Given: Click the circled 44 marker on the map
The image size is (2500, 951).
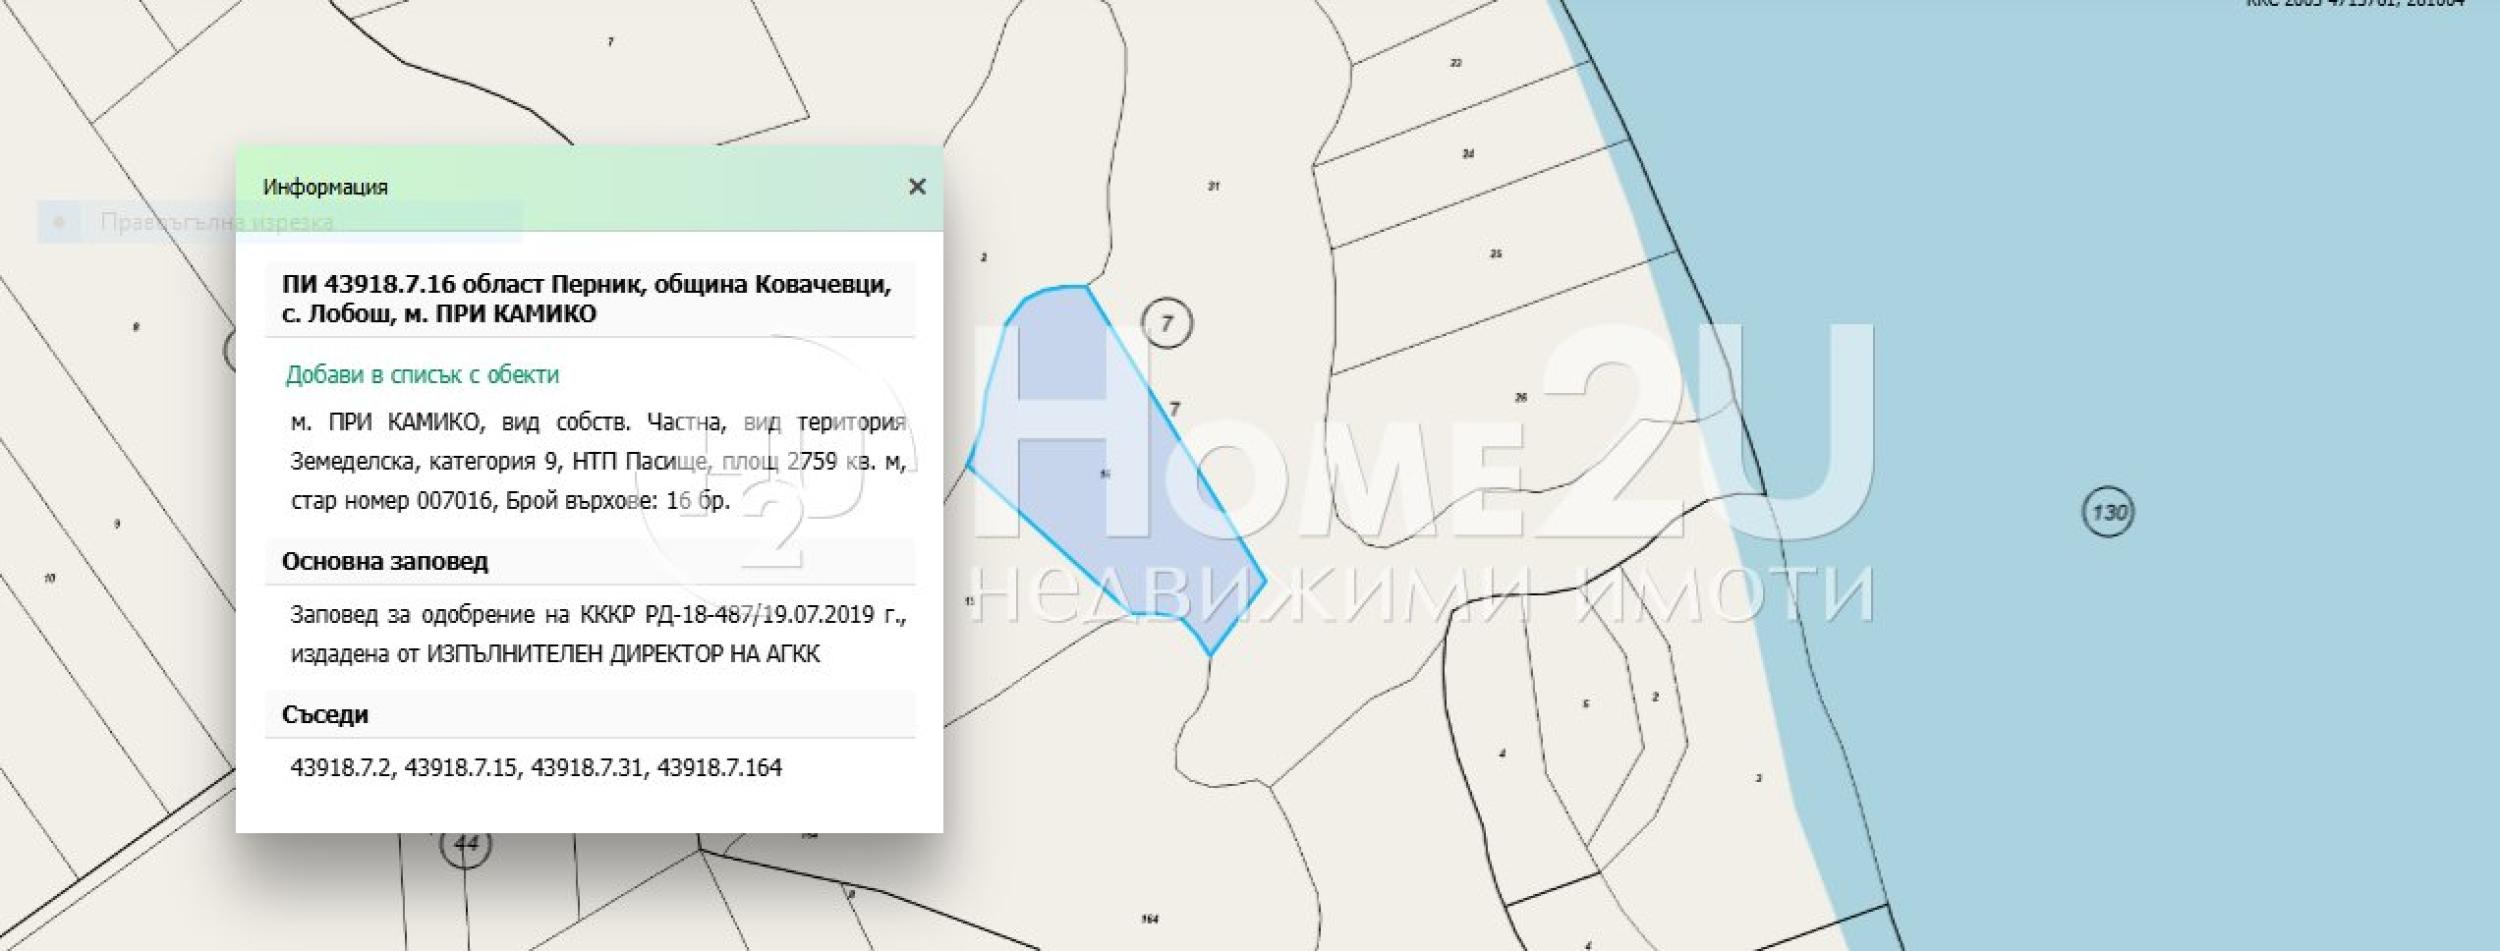Looking at the screenshot, I should pos(466,844).
